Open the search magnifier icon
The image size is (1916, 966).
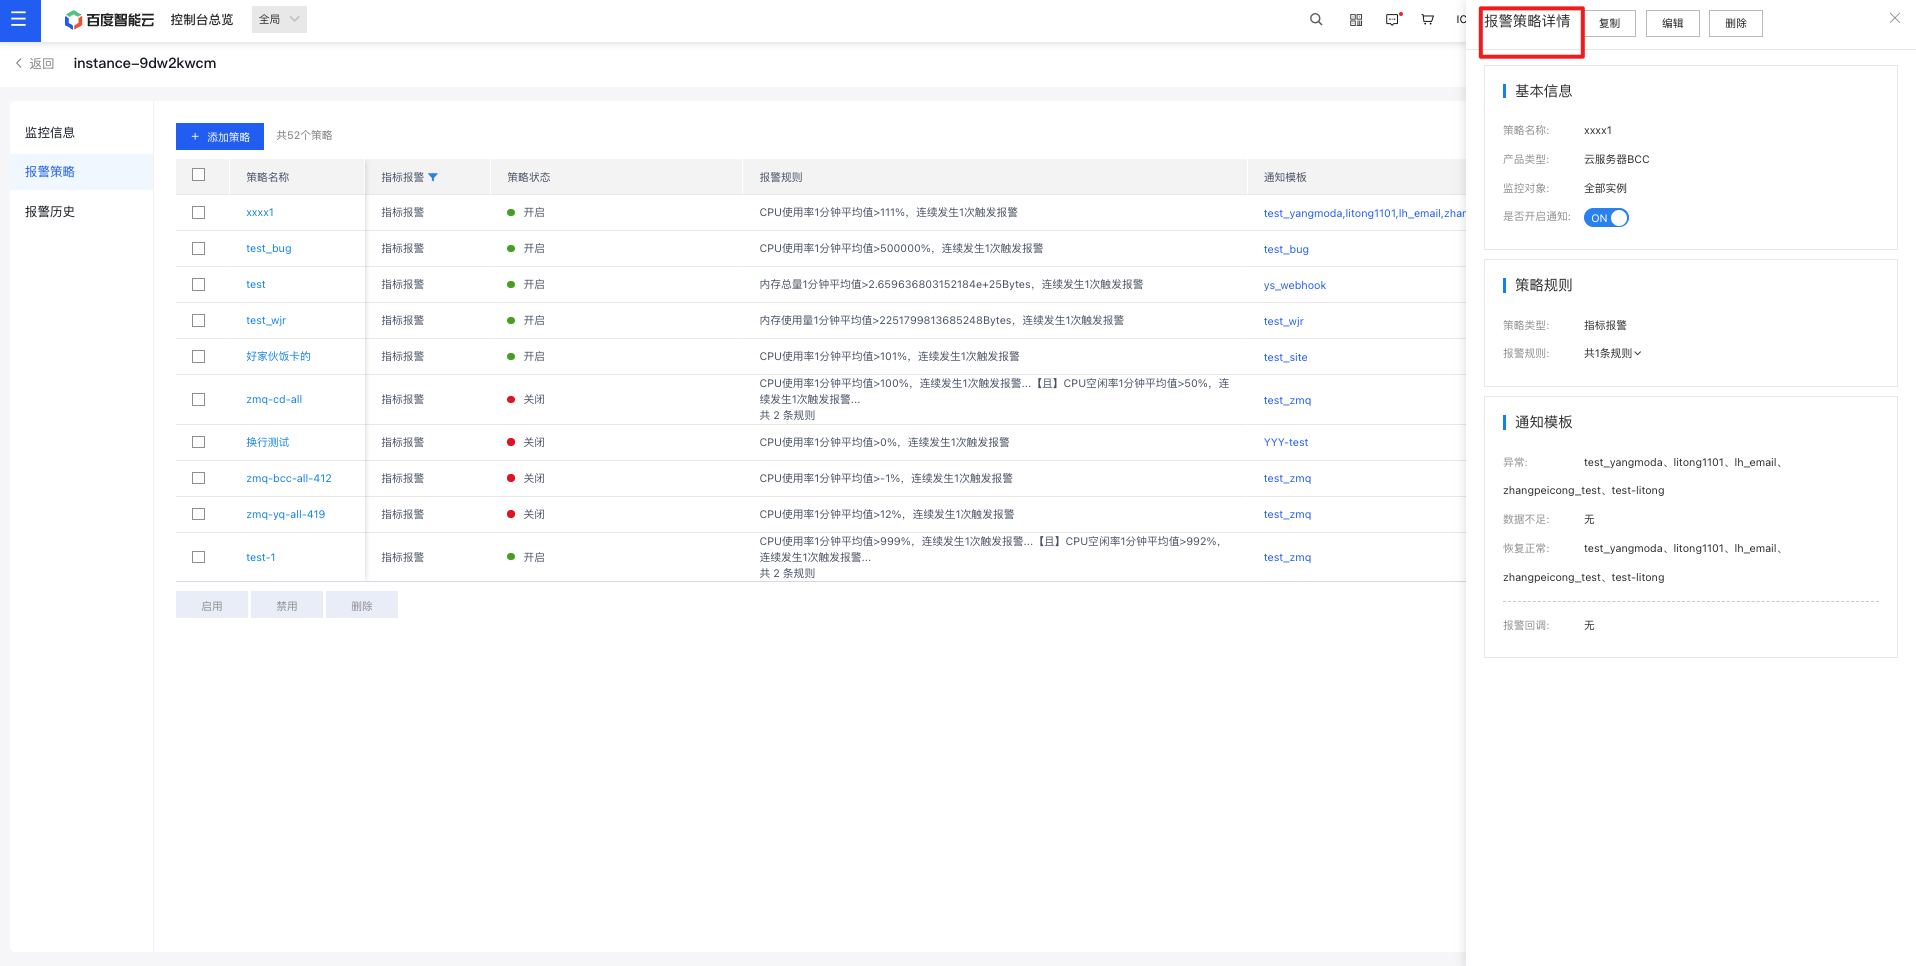coord(1316,20)
